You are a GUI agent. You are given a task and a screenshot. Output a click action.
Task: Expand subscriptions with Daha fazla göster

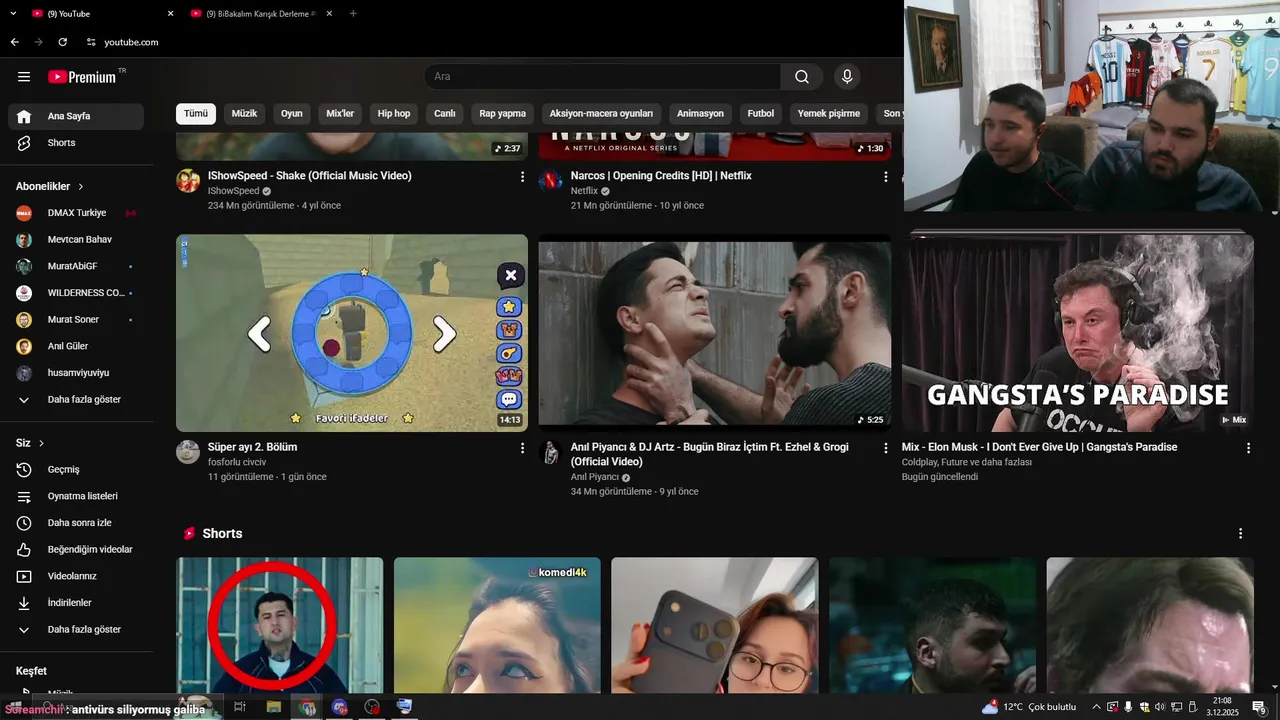tap(76, 400)
